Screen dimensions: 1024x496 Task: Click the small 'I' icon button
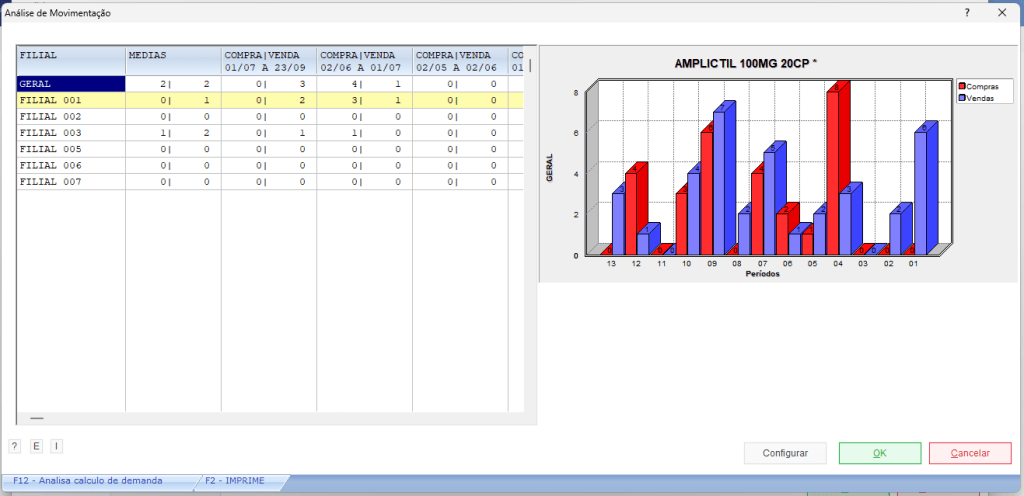[x=56, y=446]
